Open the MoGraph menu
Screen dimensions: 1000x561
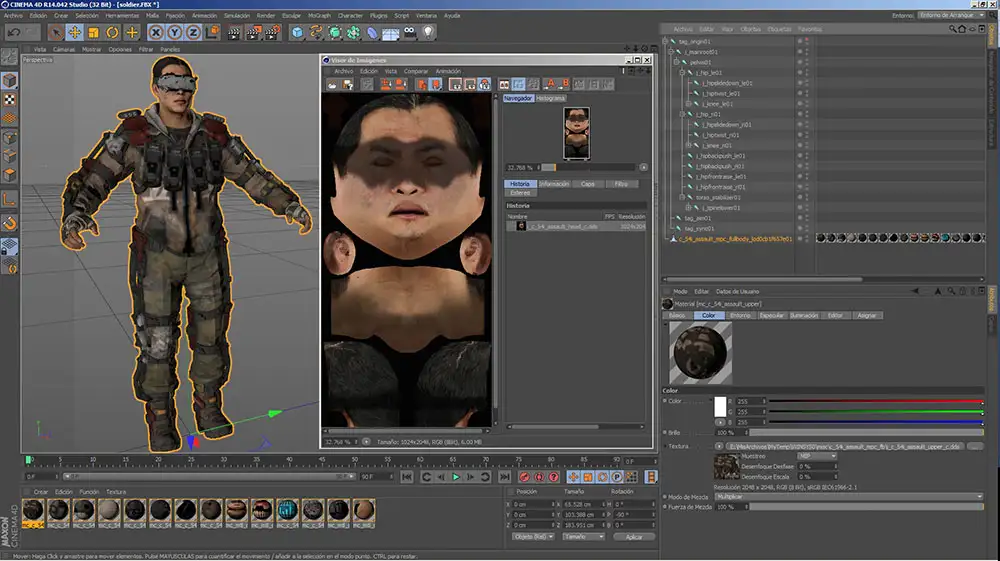click(x=319, y=15)
